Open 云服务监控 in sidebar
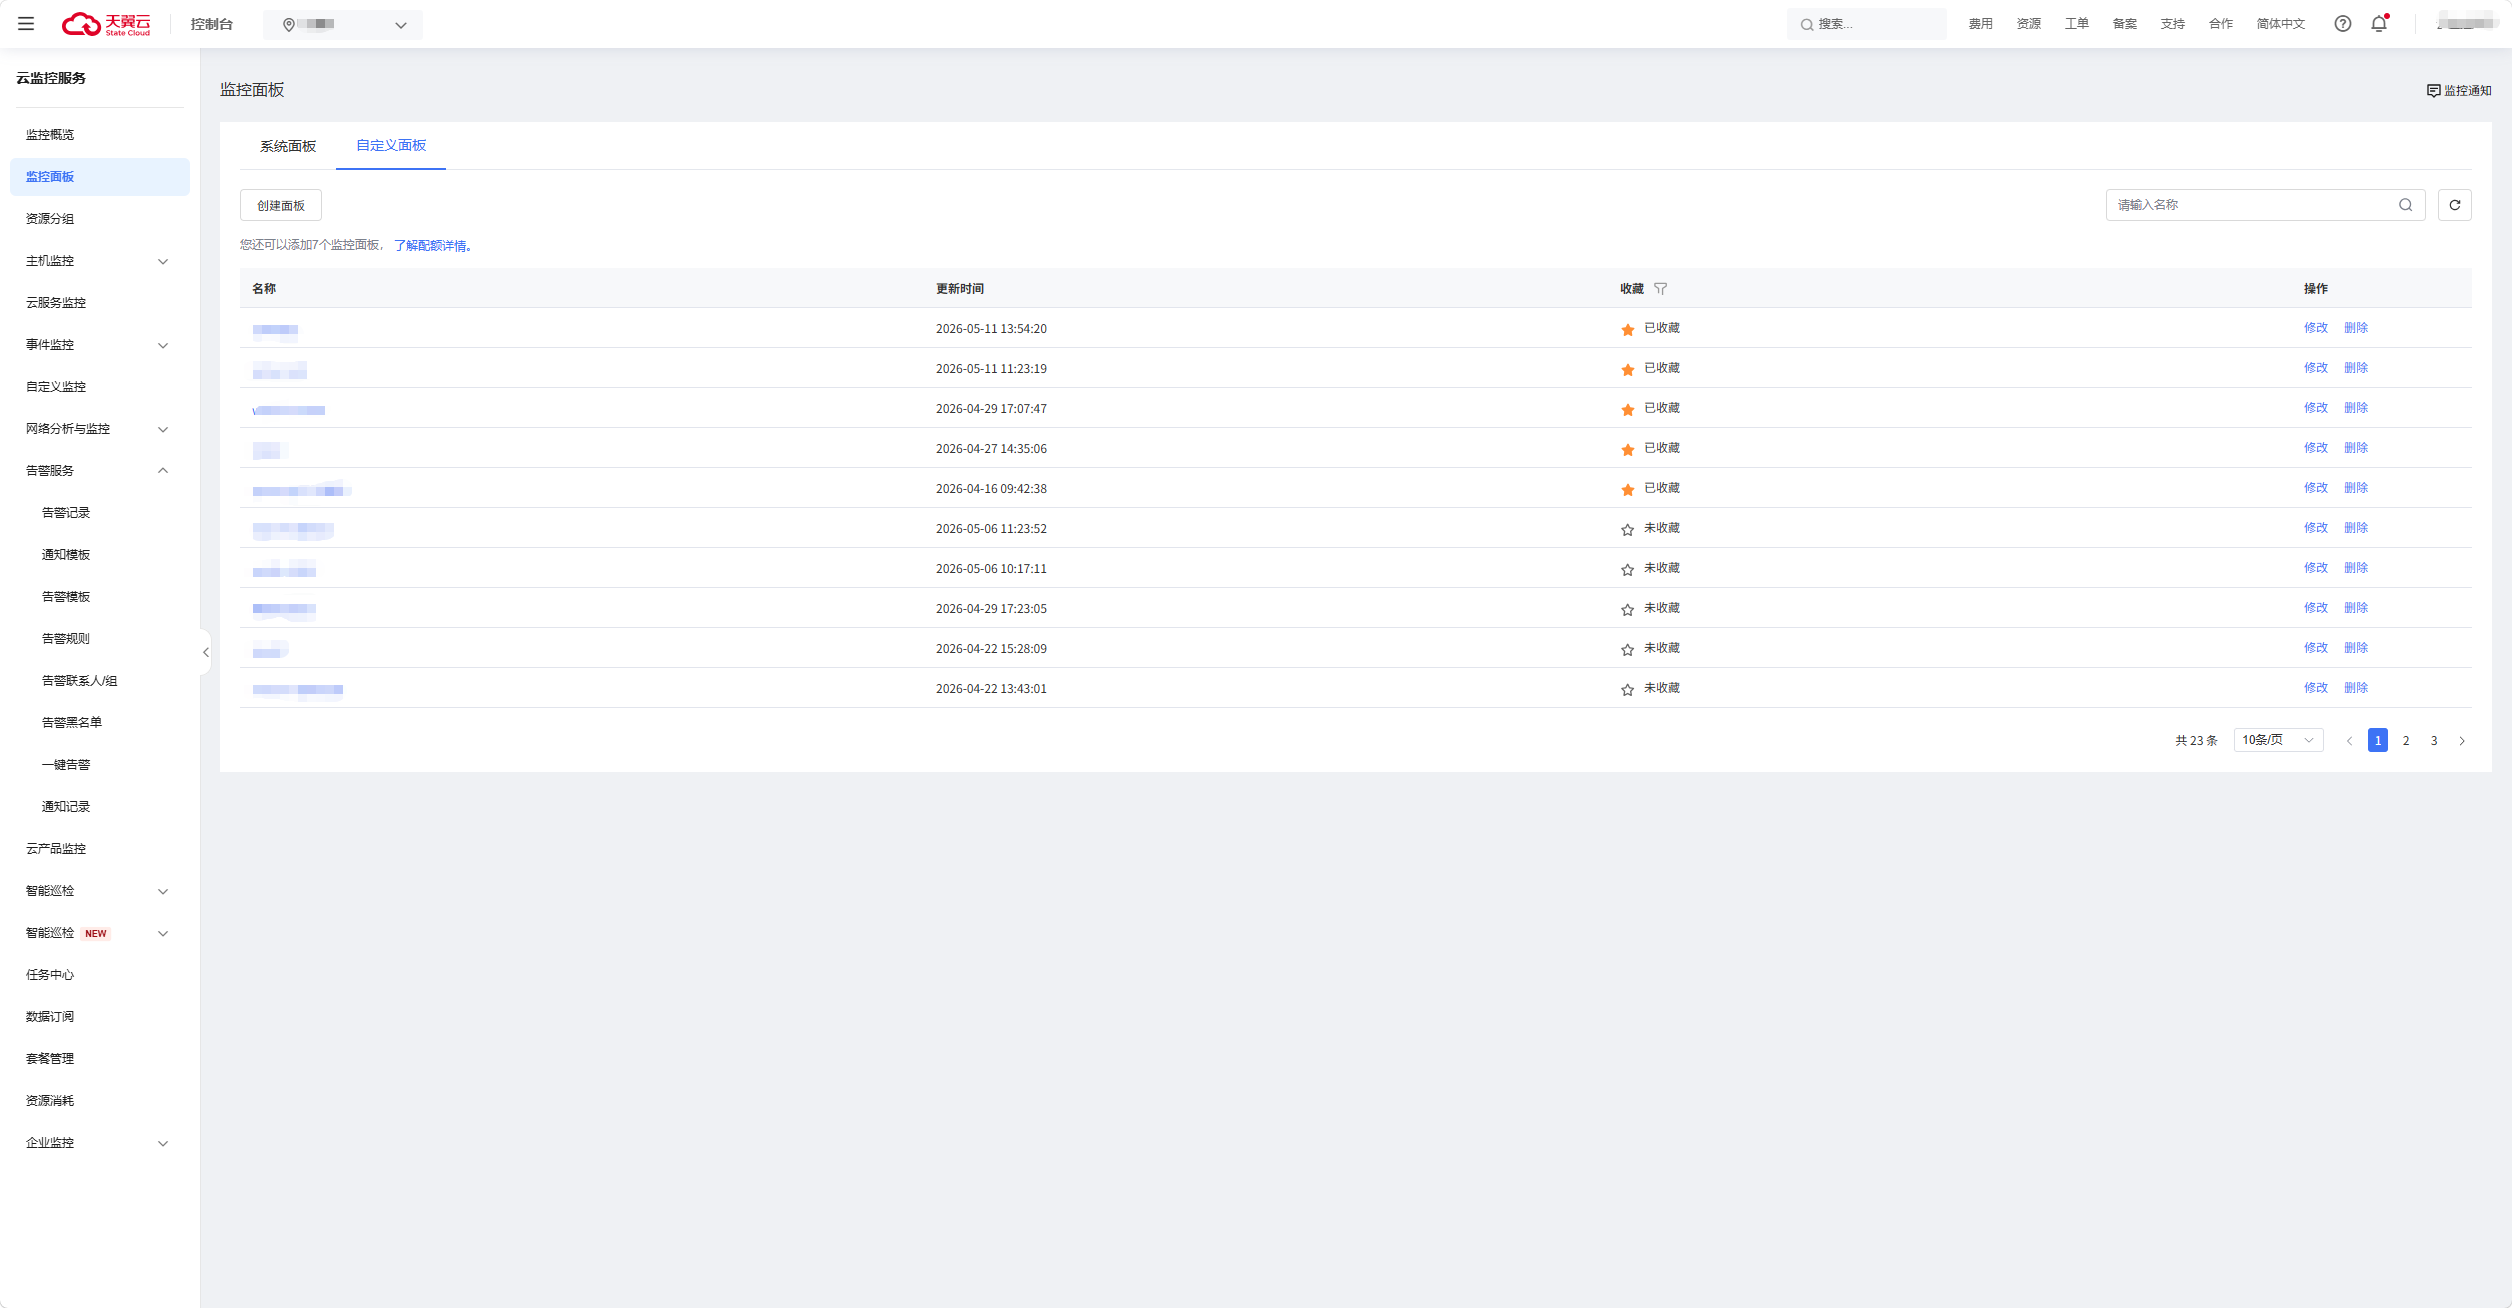This screenshot has width=2512, height=1308. 56,303
